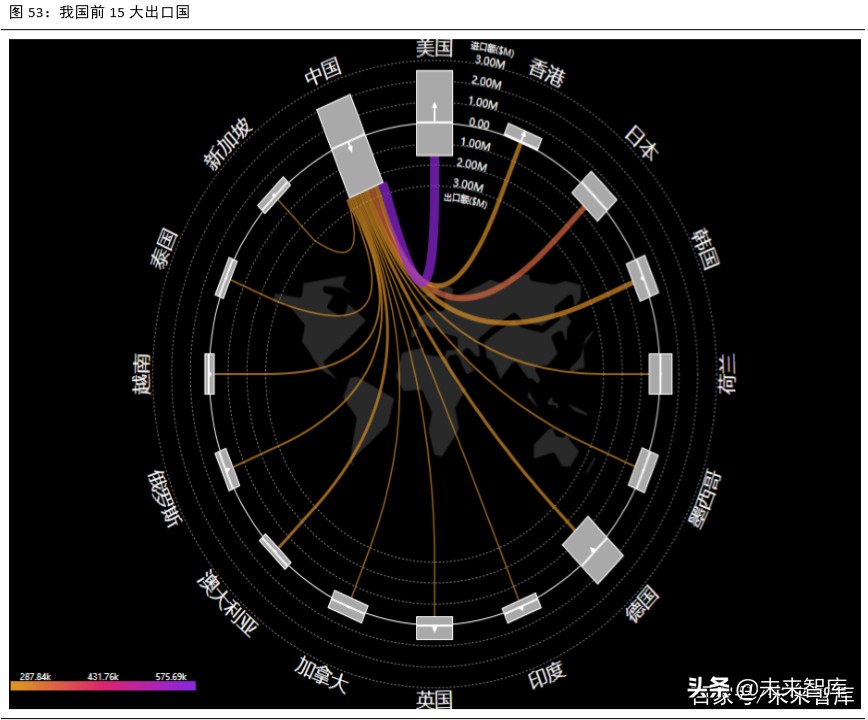Select the 荷兰 bar node
The height and width of the screenshot is (720, 868).
tap(660, 374)
